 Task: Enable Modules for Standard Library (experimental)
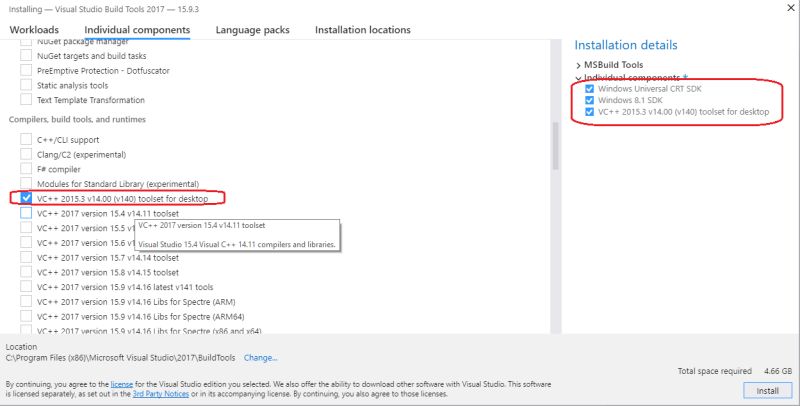coord(26,184)
